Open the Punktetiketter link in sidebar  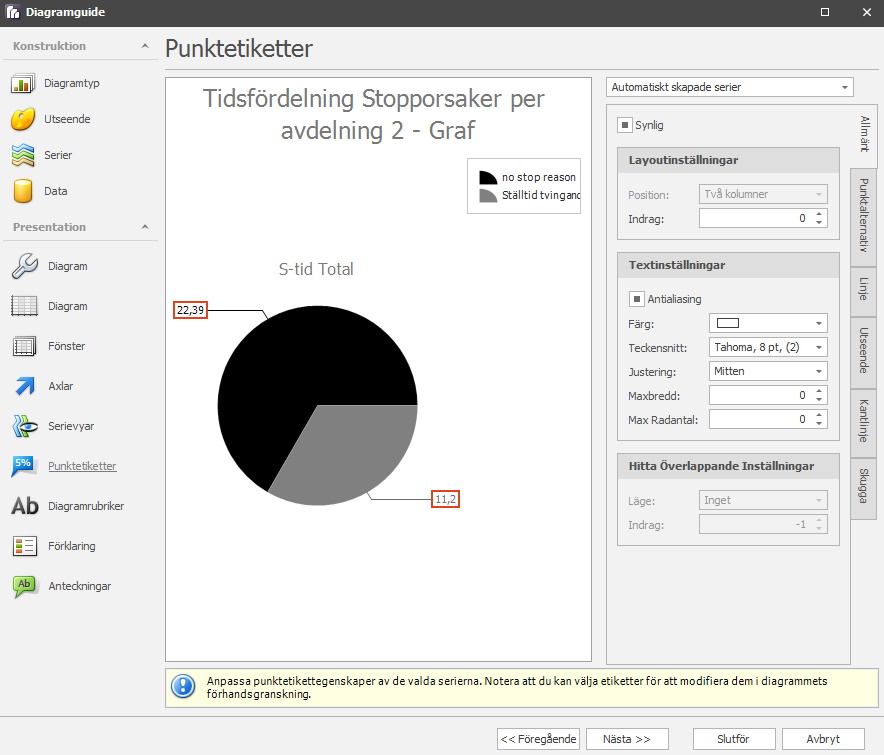pos(82,466)
